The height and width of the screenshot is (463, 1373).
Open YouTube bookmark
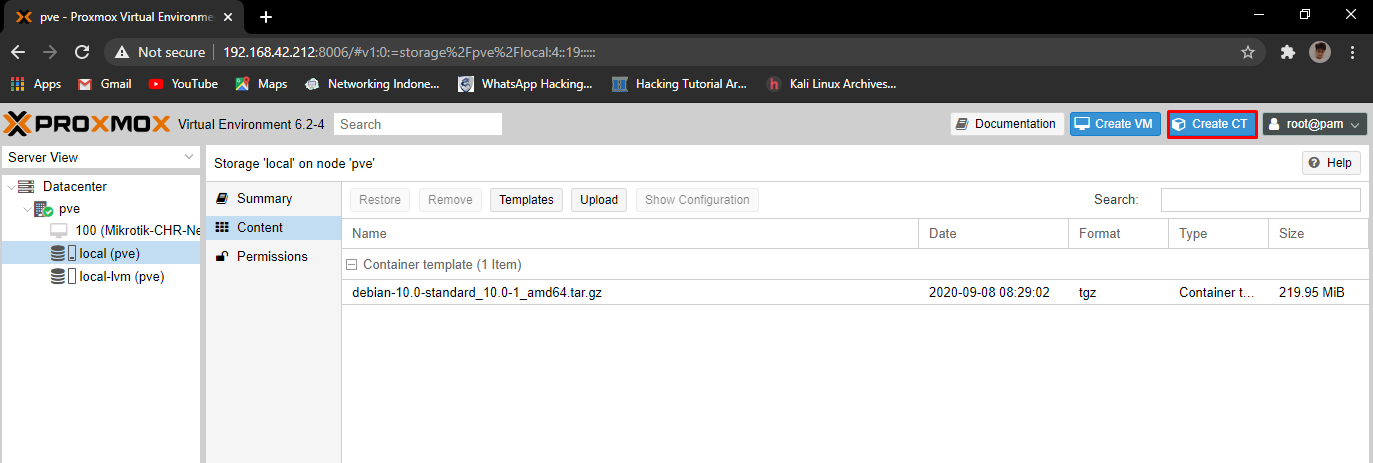tap(183, 84)
